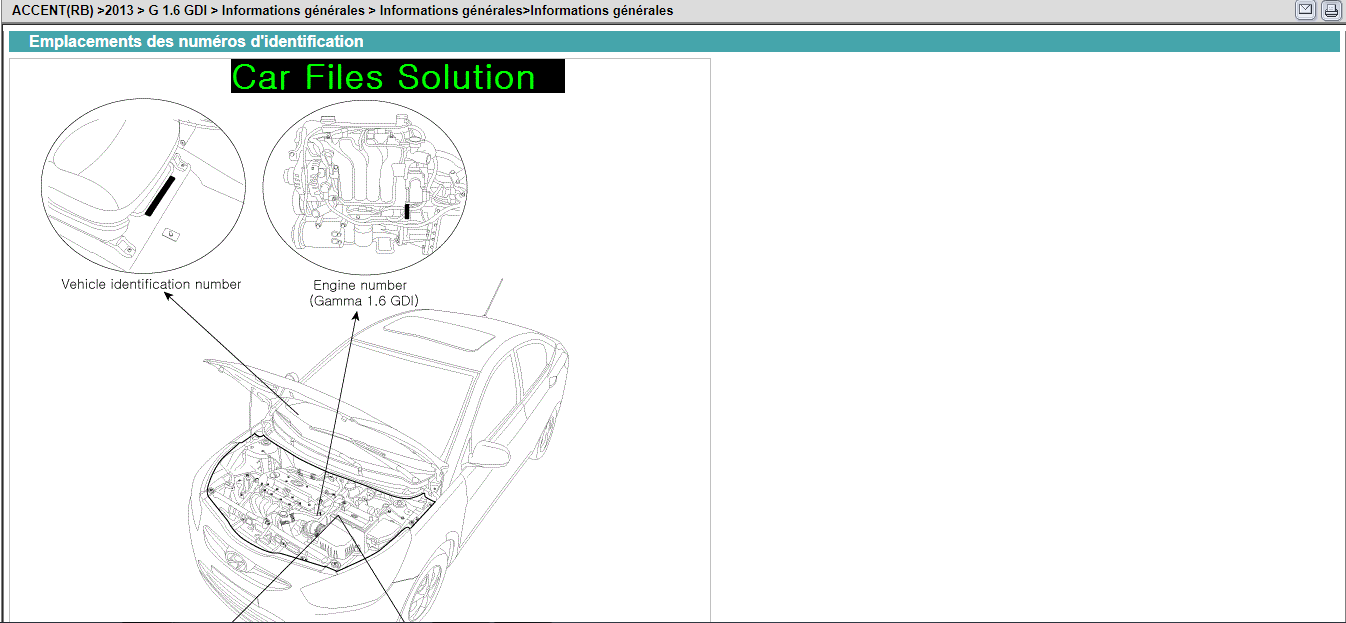The height and width of the screenshot is (623, 1346).
Task: Click the email envelope icon
Action: (1305, 10)
